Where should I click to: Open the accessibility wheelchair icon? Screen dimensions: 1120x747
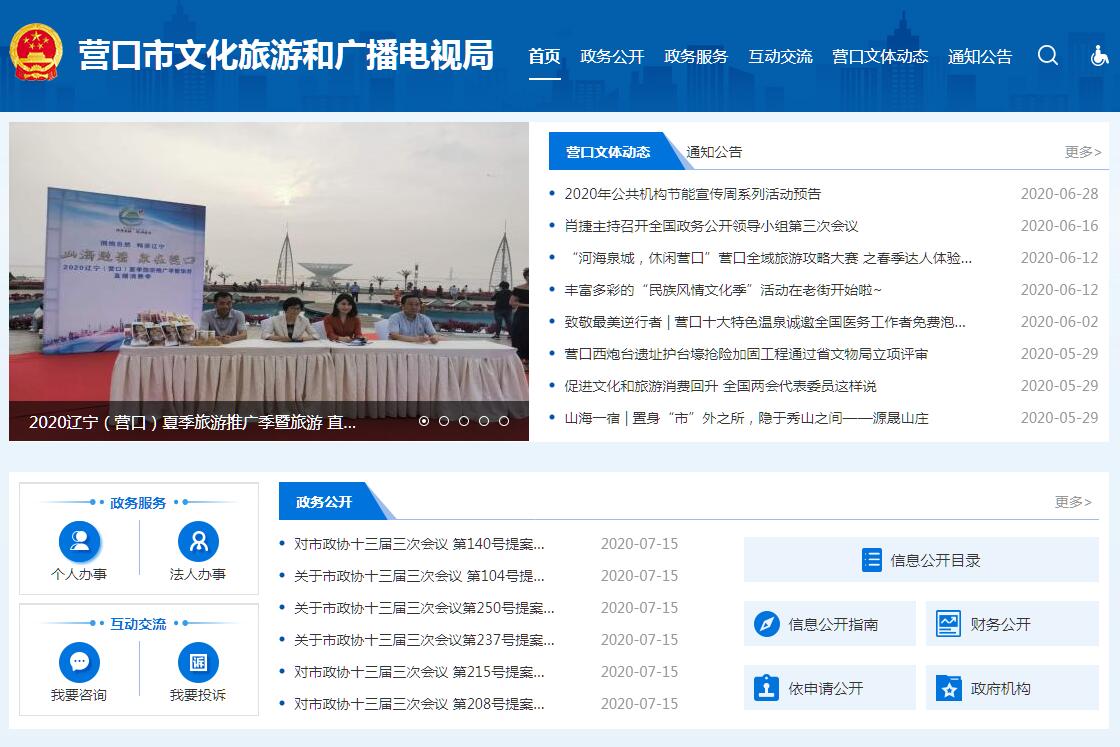coord(1099,56)
